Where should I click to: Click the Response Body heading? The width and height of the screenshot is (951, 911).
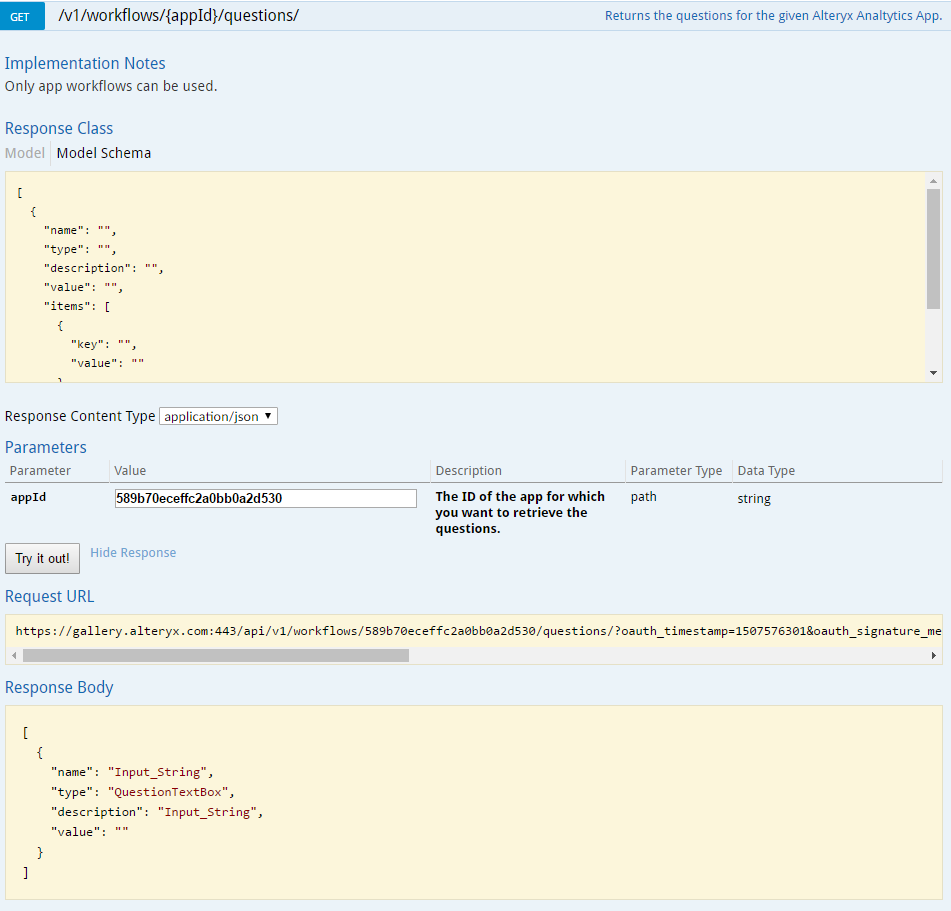point(59,687)
